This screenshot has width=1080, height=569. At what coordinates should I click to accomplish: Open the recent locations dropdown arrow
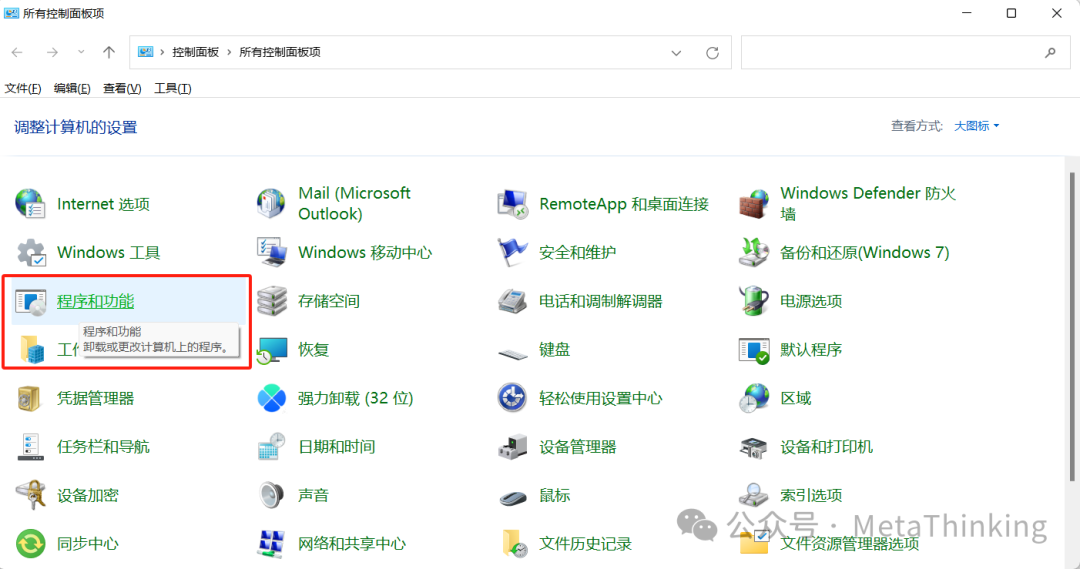[81, 52]
